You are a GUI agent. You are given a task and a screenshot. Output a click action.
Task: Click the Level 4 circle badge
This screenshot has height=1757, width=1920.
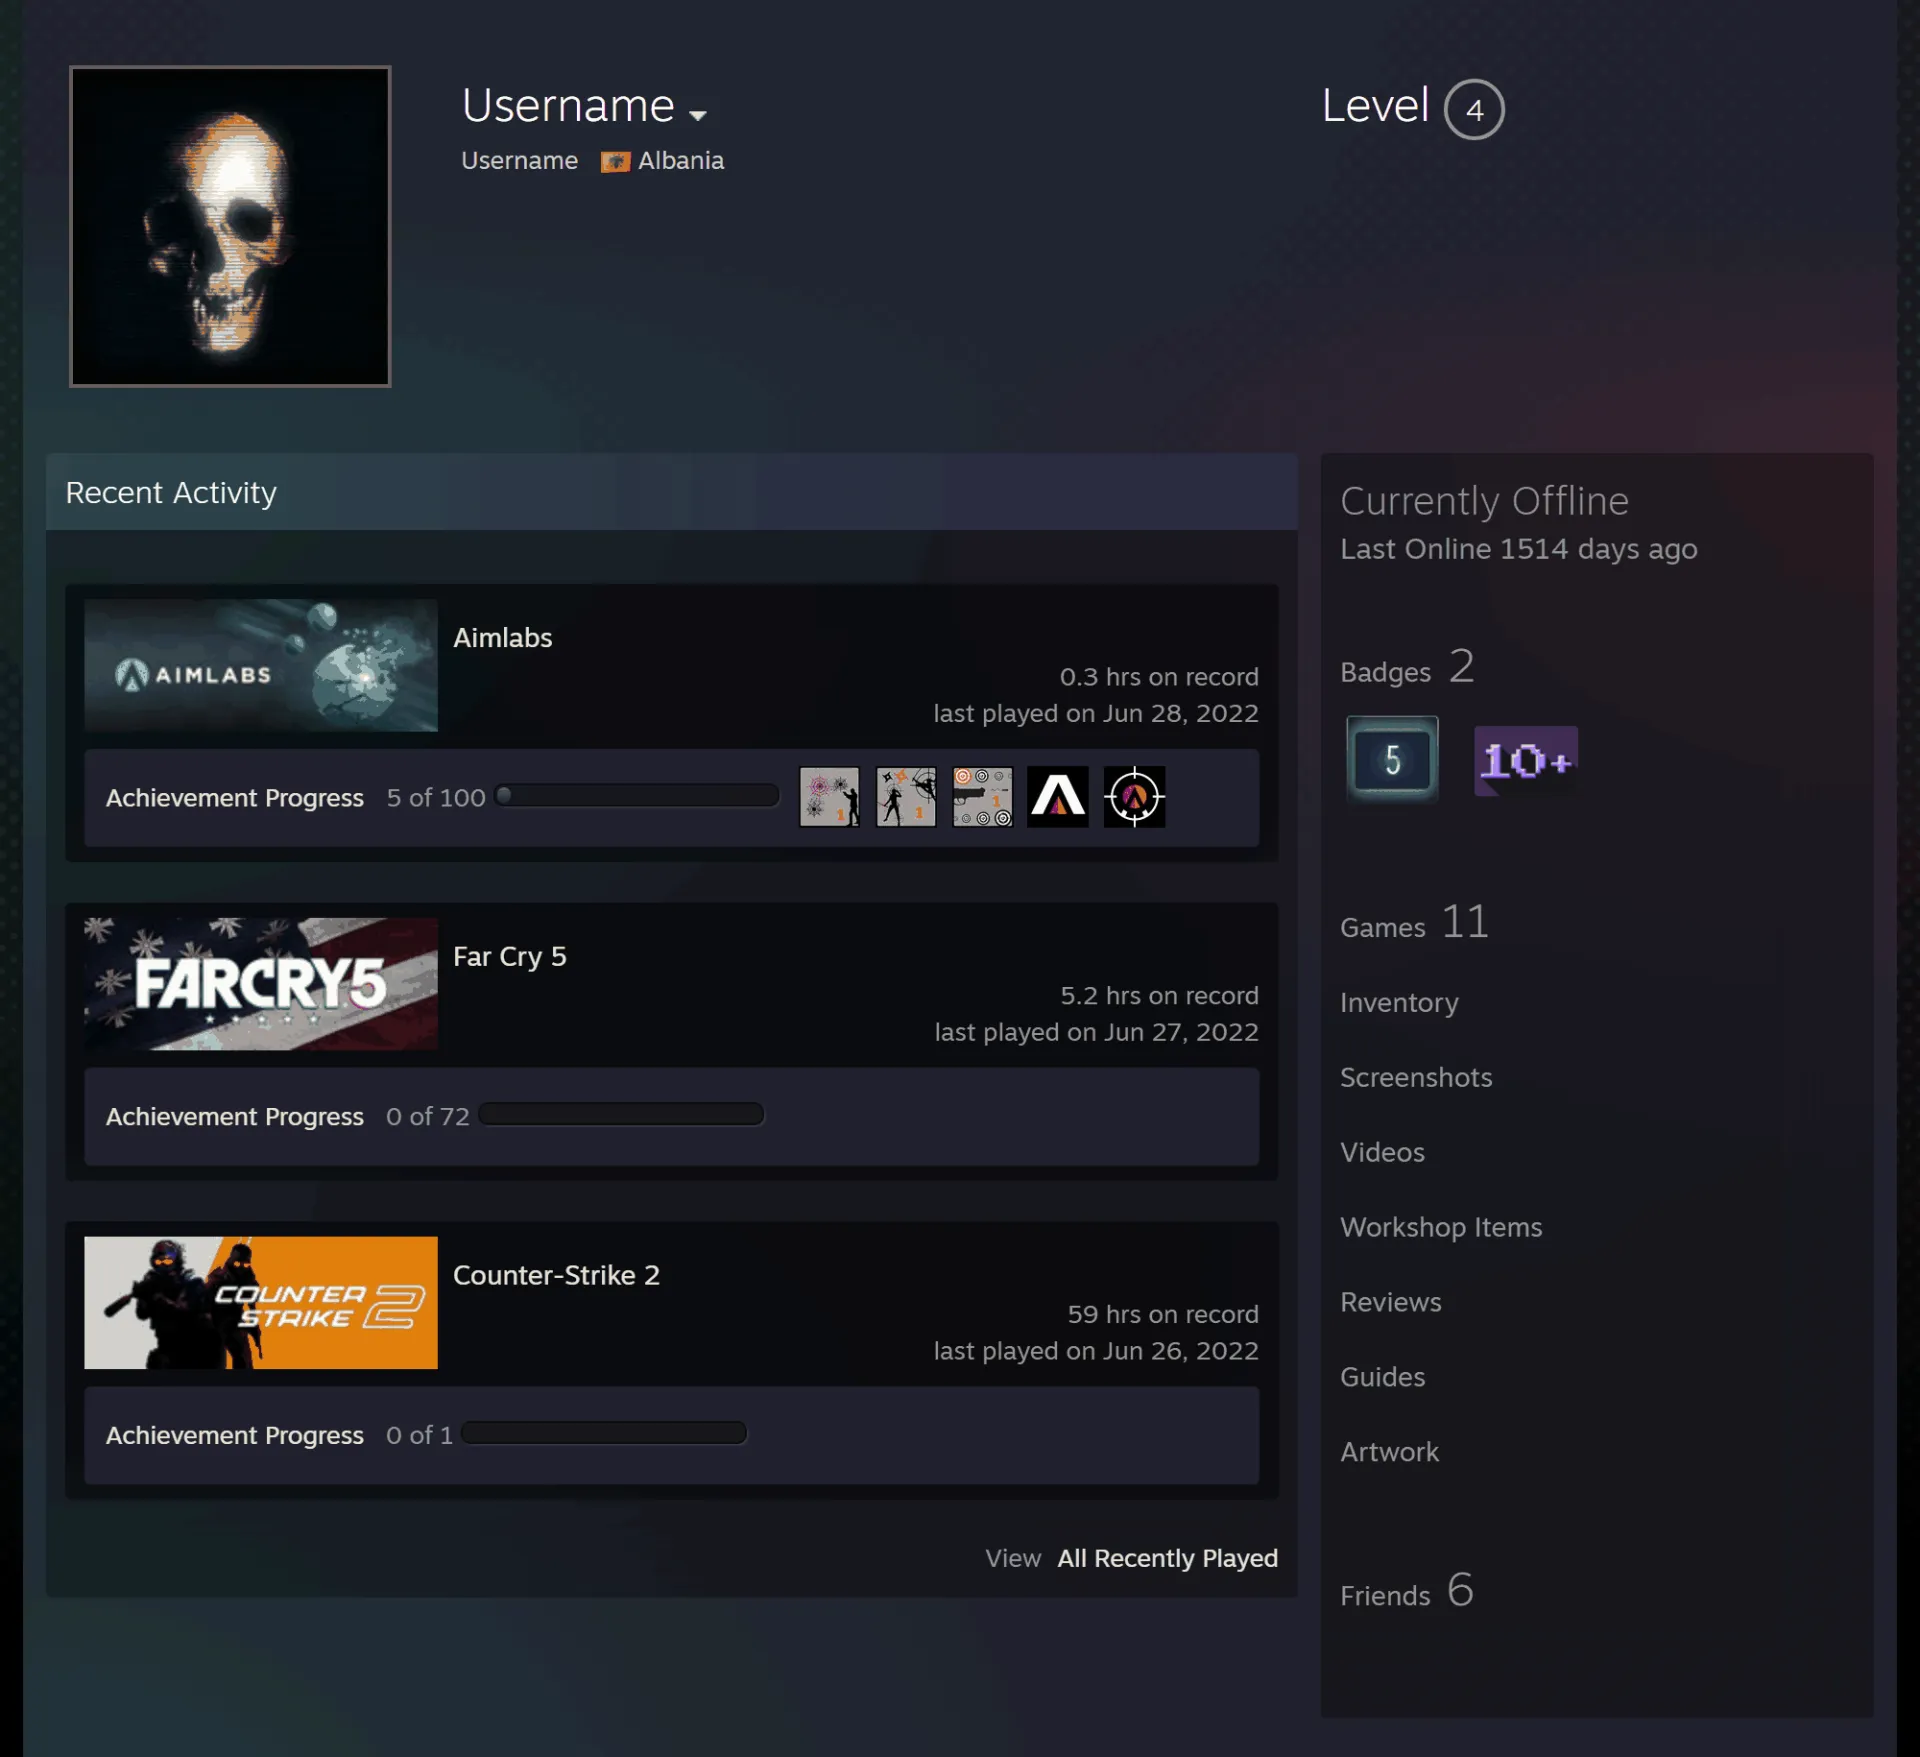(1474, 109)
